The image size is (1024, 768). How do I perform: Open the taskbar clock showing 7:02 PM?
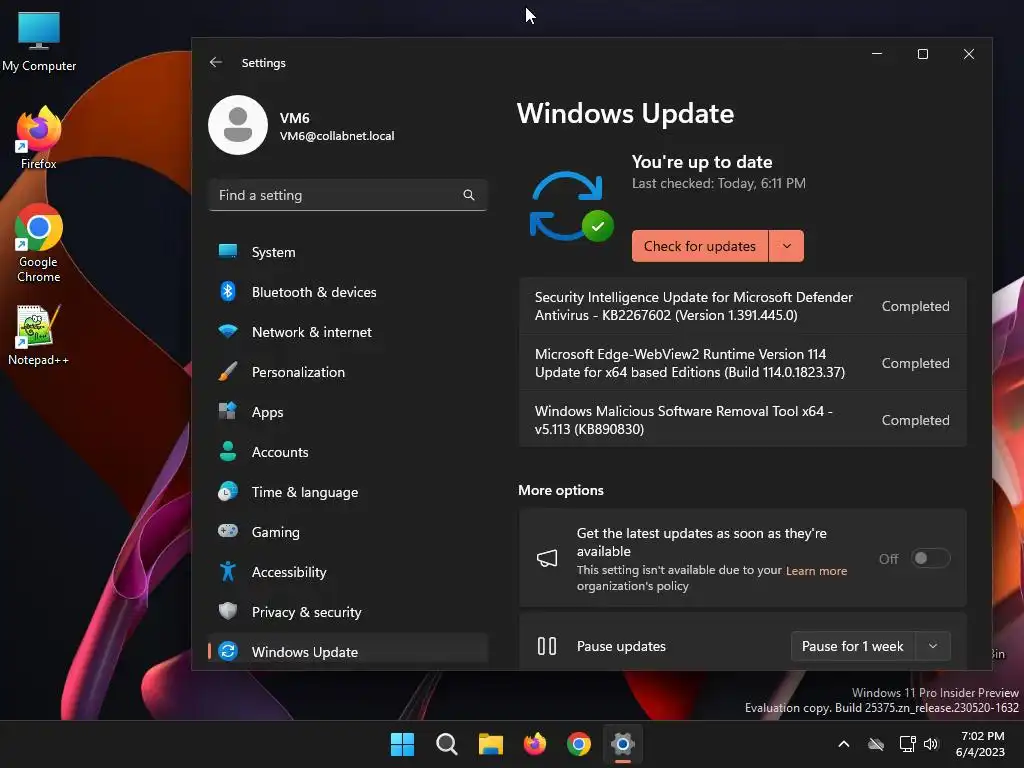pyautogui.click(x=980, y=744)
